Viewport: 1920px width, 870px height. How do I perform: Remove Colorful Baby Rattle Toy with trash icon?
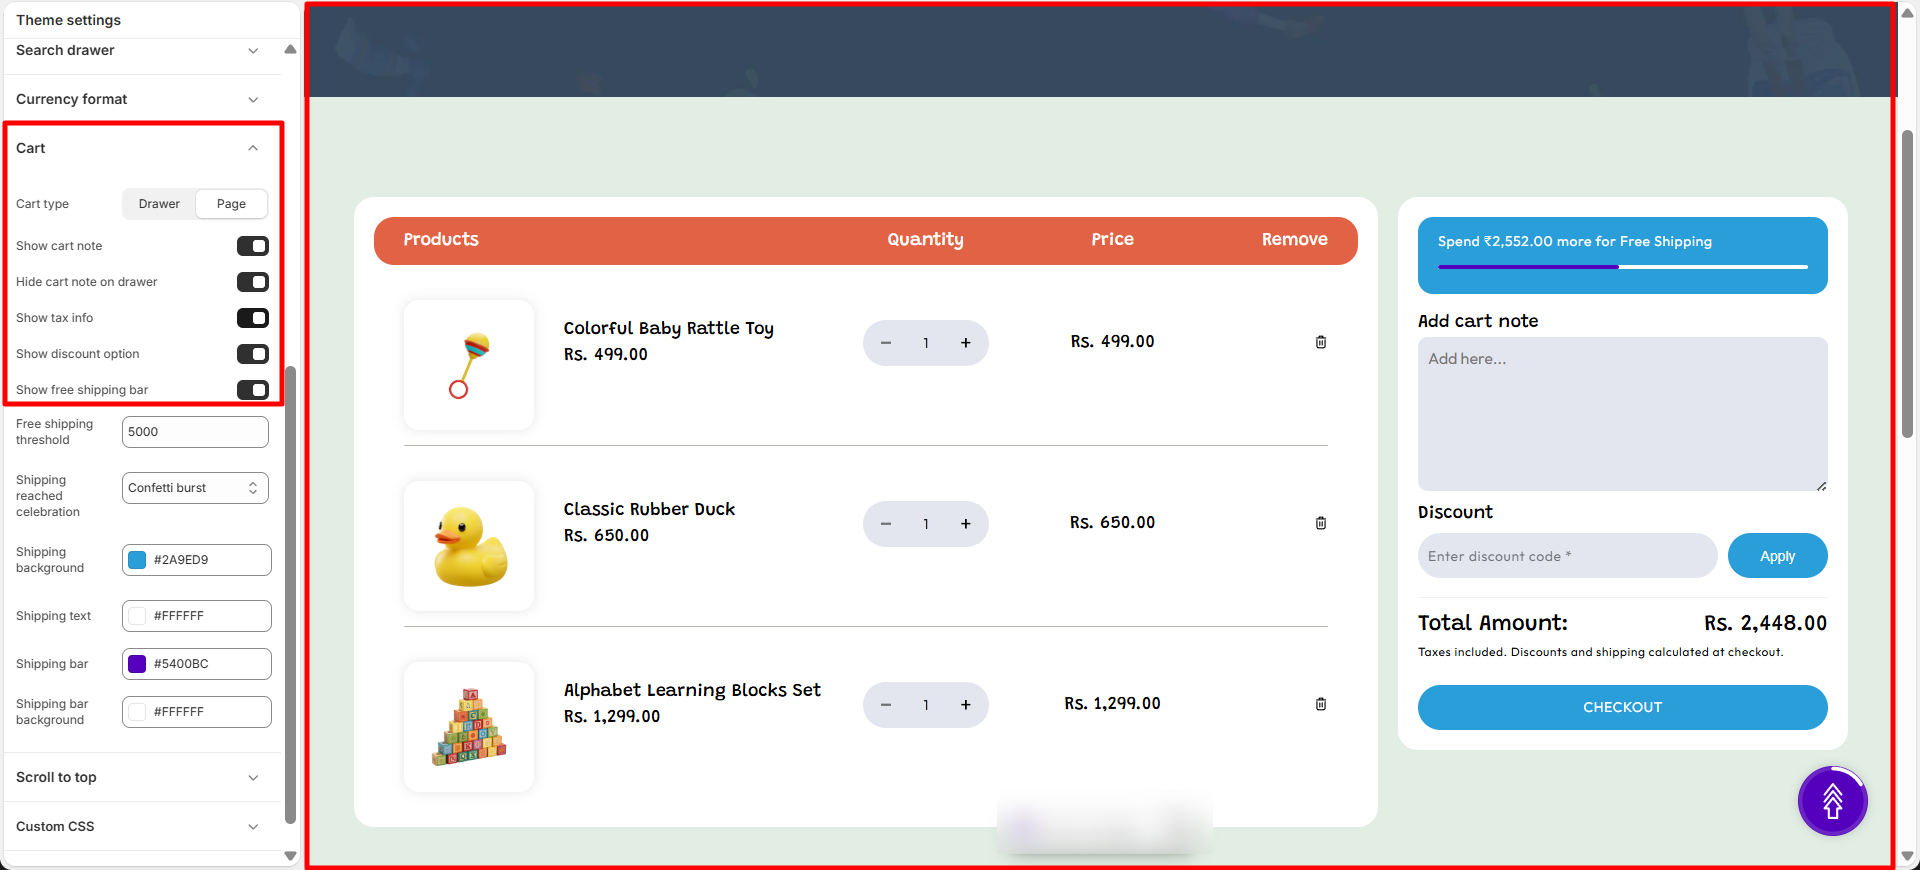(1320, 342)
